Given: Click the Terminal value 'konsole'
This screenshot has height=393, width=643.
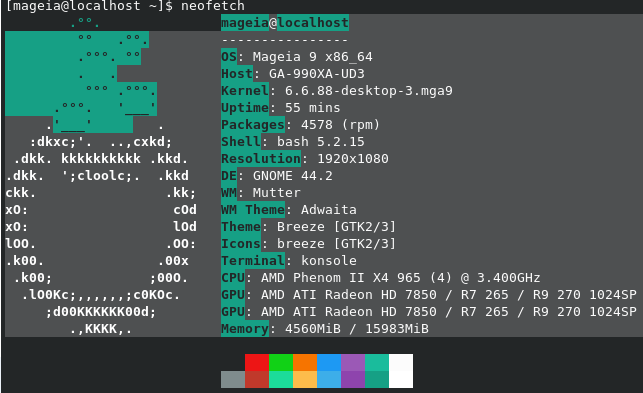Looking at the screenshot, I should (x=329, y=261).
